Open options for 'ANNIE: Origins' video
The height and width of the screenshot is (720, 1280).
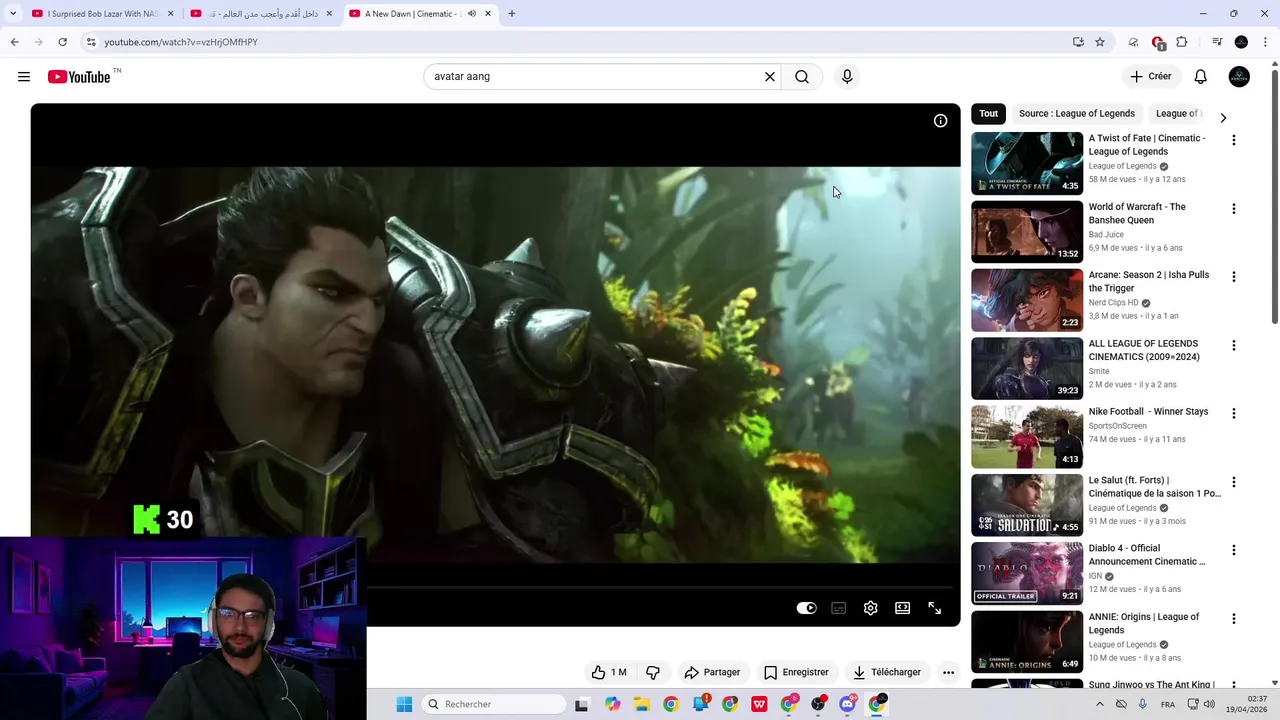coord(1234,619)
